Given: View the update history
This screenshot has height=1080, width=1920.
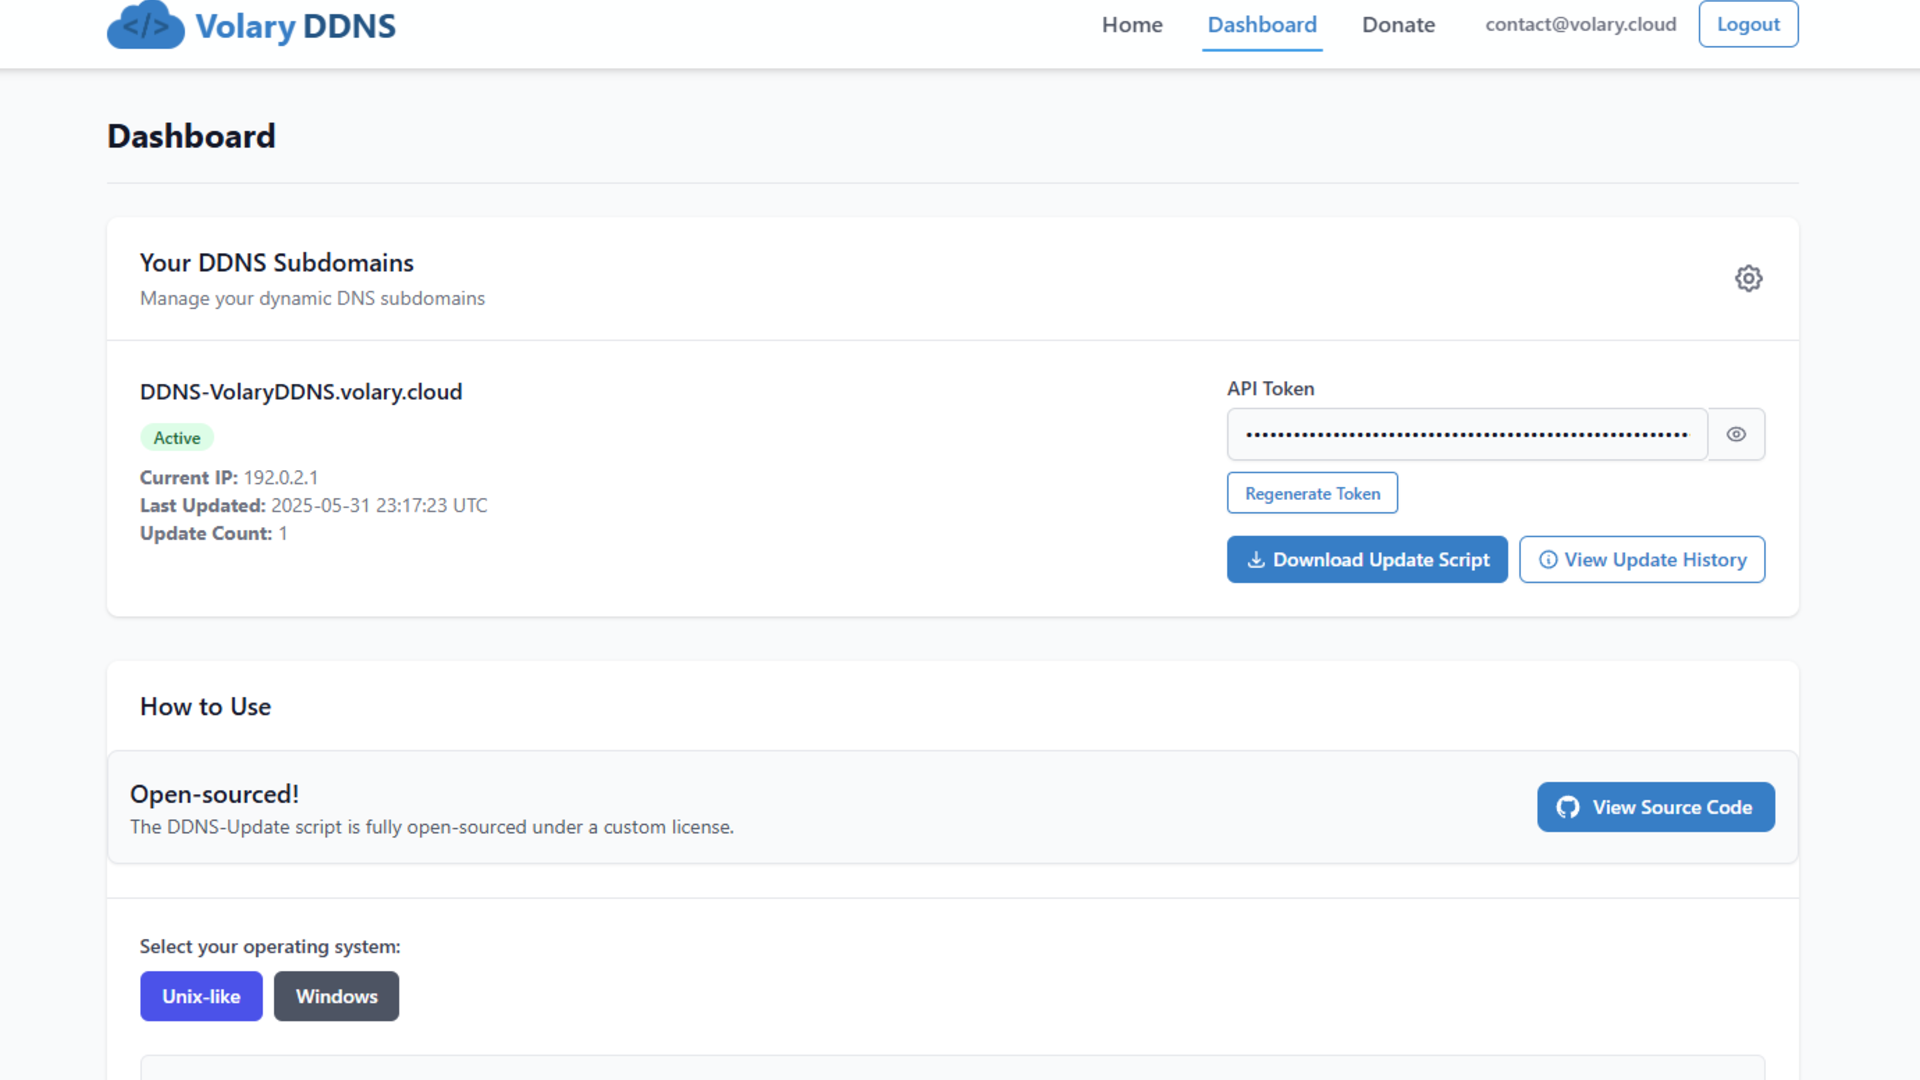Looking at the screenshot, I should tap(1642, 560).
